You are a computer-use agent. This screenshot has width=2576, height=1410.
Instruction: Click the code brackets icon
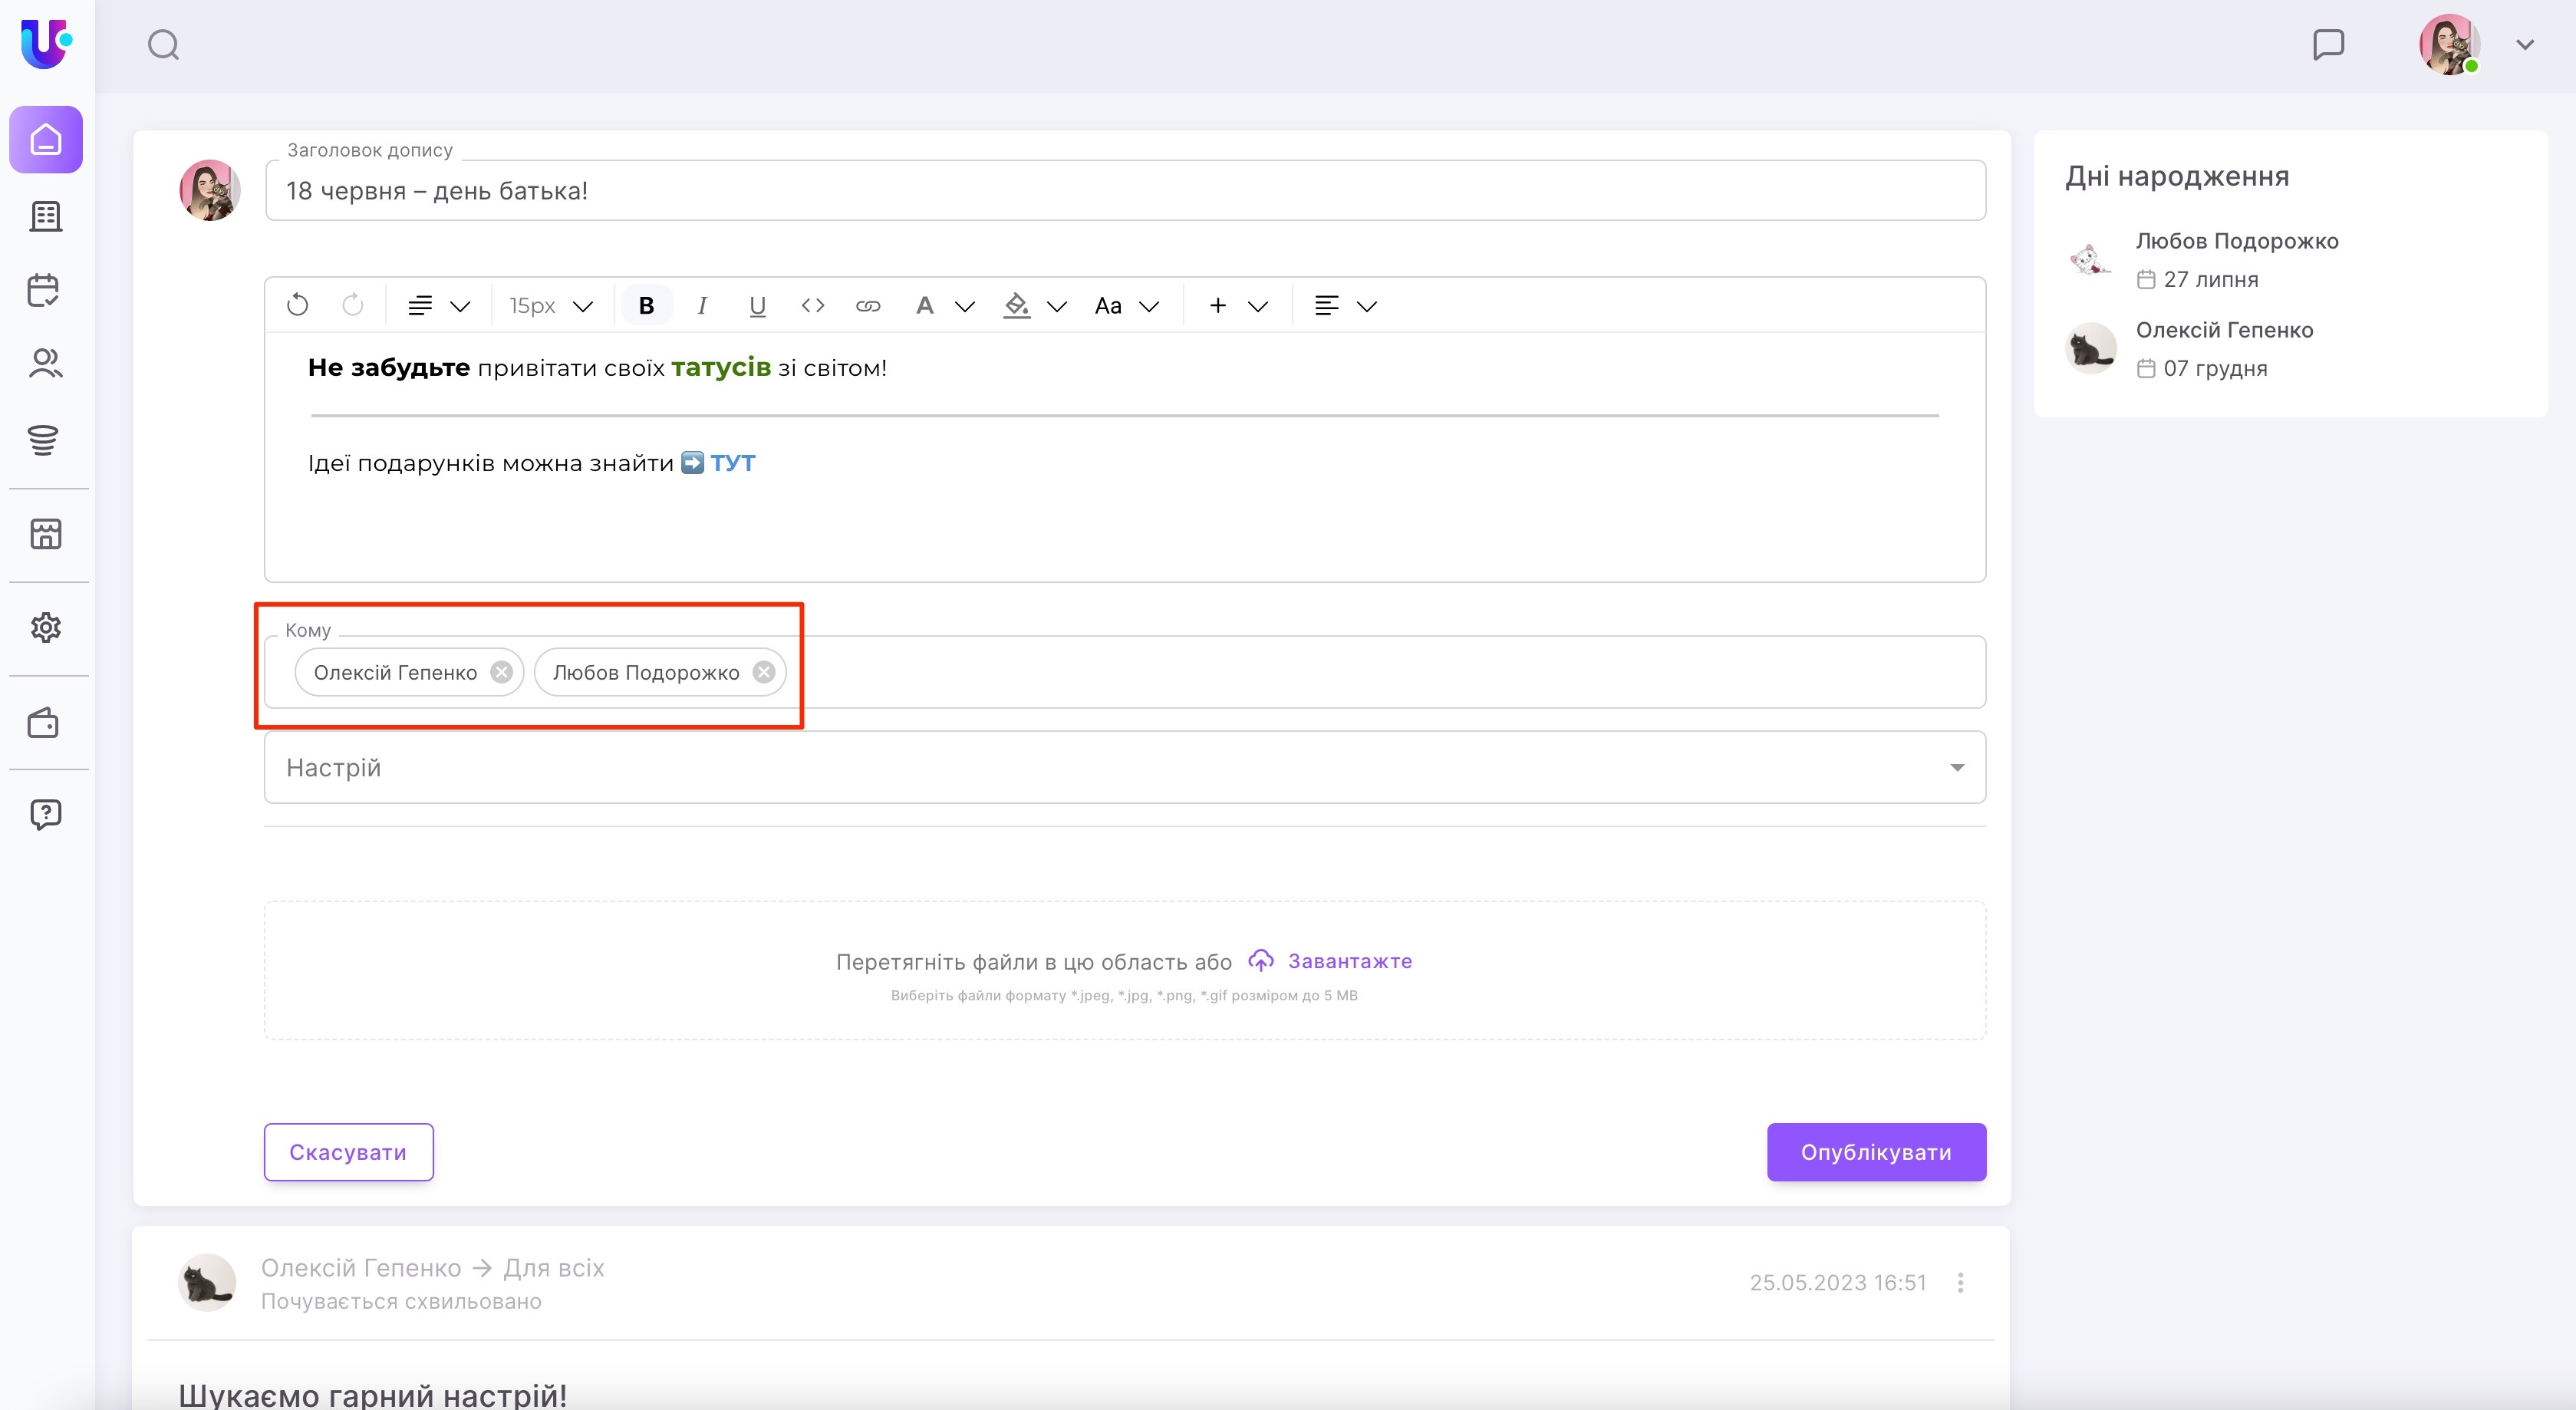coord(813,305)
